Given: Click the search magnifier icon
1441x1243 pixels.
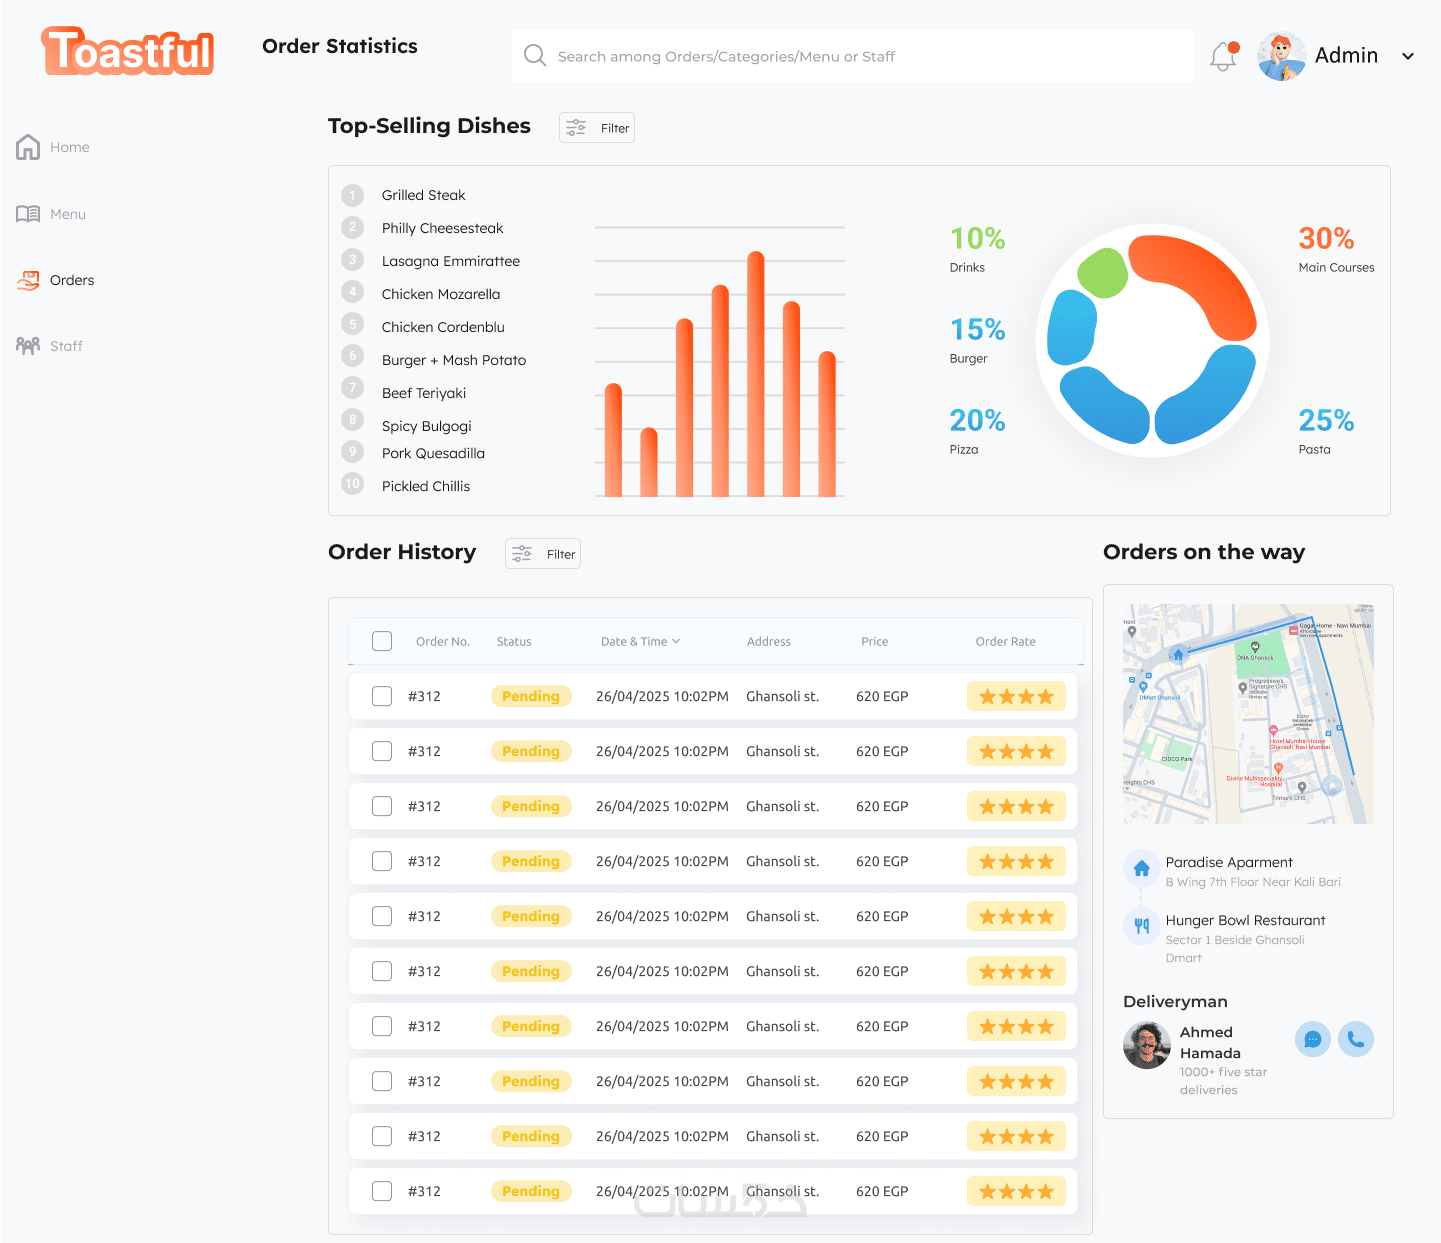Looking at the screenshot, I should coord(535,56).
